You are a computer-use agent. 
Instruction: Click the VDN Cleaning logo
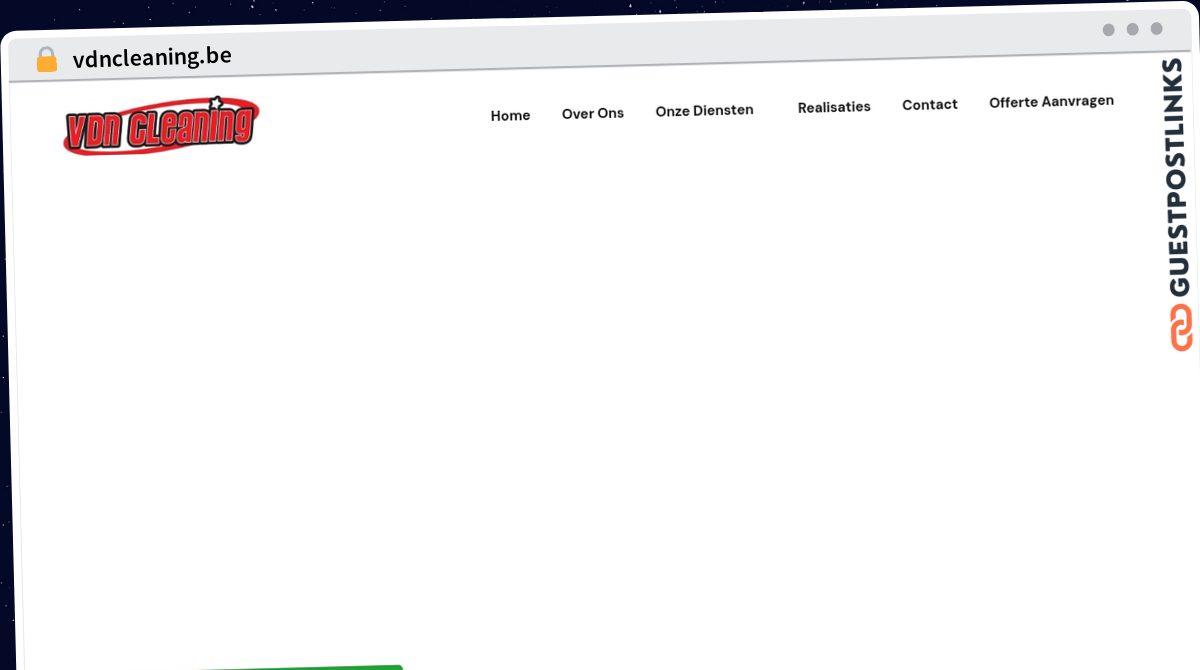[161, 126]
